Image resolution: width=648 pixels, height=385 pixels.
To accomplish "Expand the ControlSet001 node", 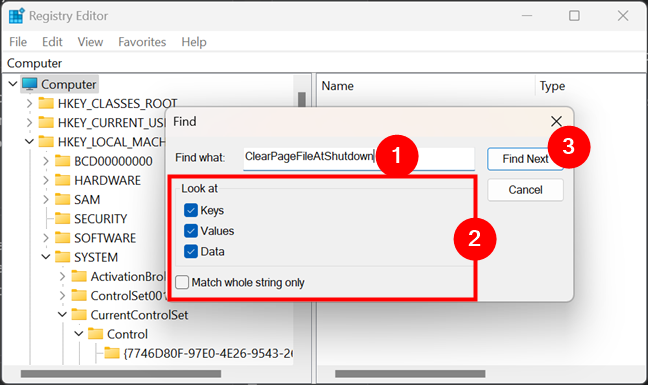I will pyautogui.click(x=62, y=296).
